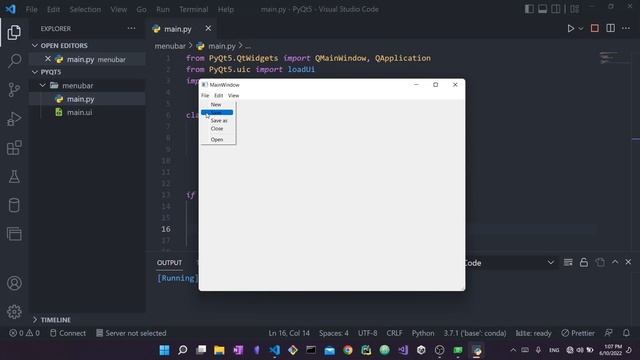Collapse the menubar folder
Image resolution: width=640 pixels, height=360 pixels.
click(x=42, y=85)
